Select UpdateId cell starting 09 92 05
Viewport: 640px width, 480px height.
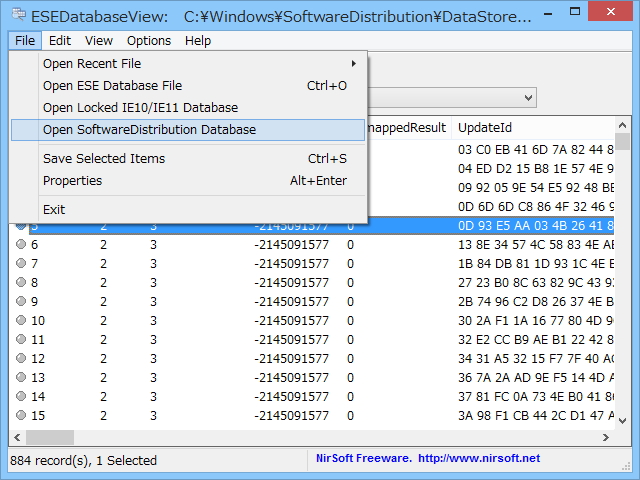(x=536, y=188)
